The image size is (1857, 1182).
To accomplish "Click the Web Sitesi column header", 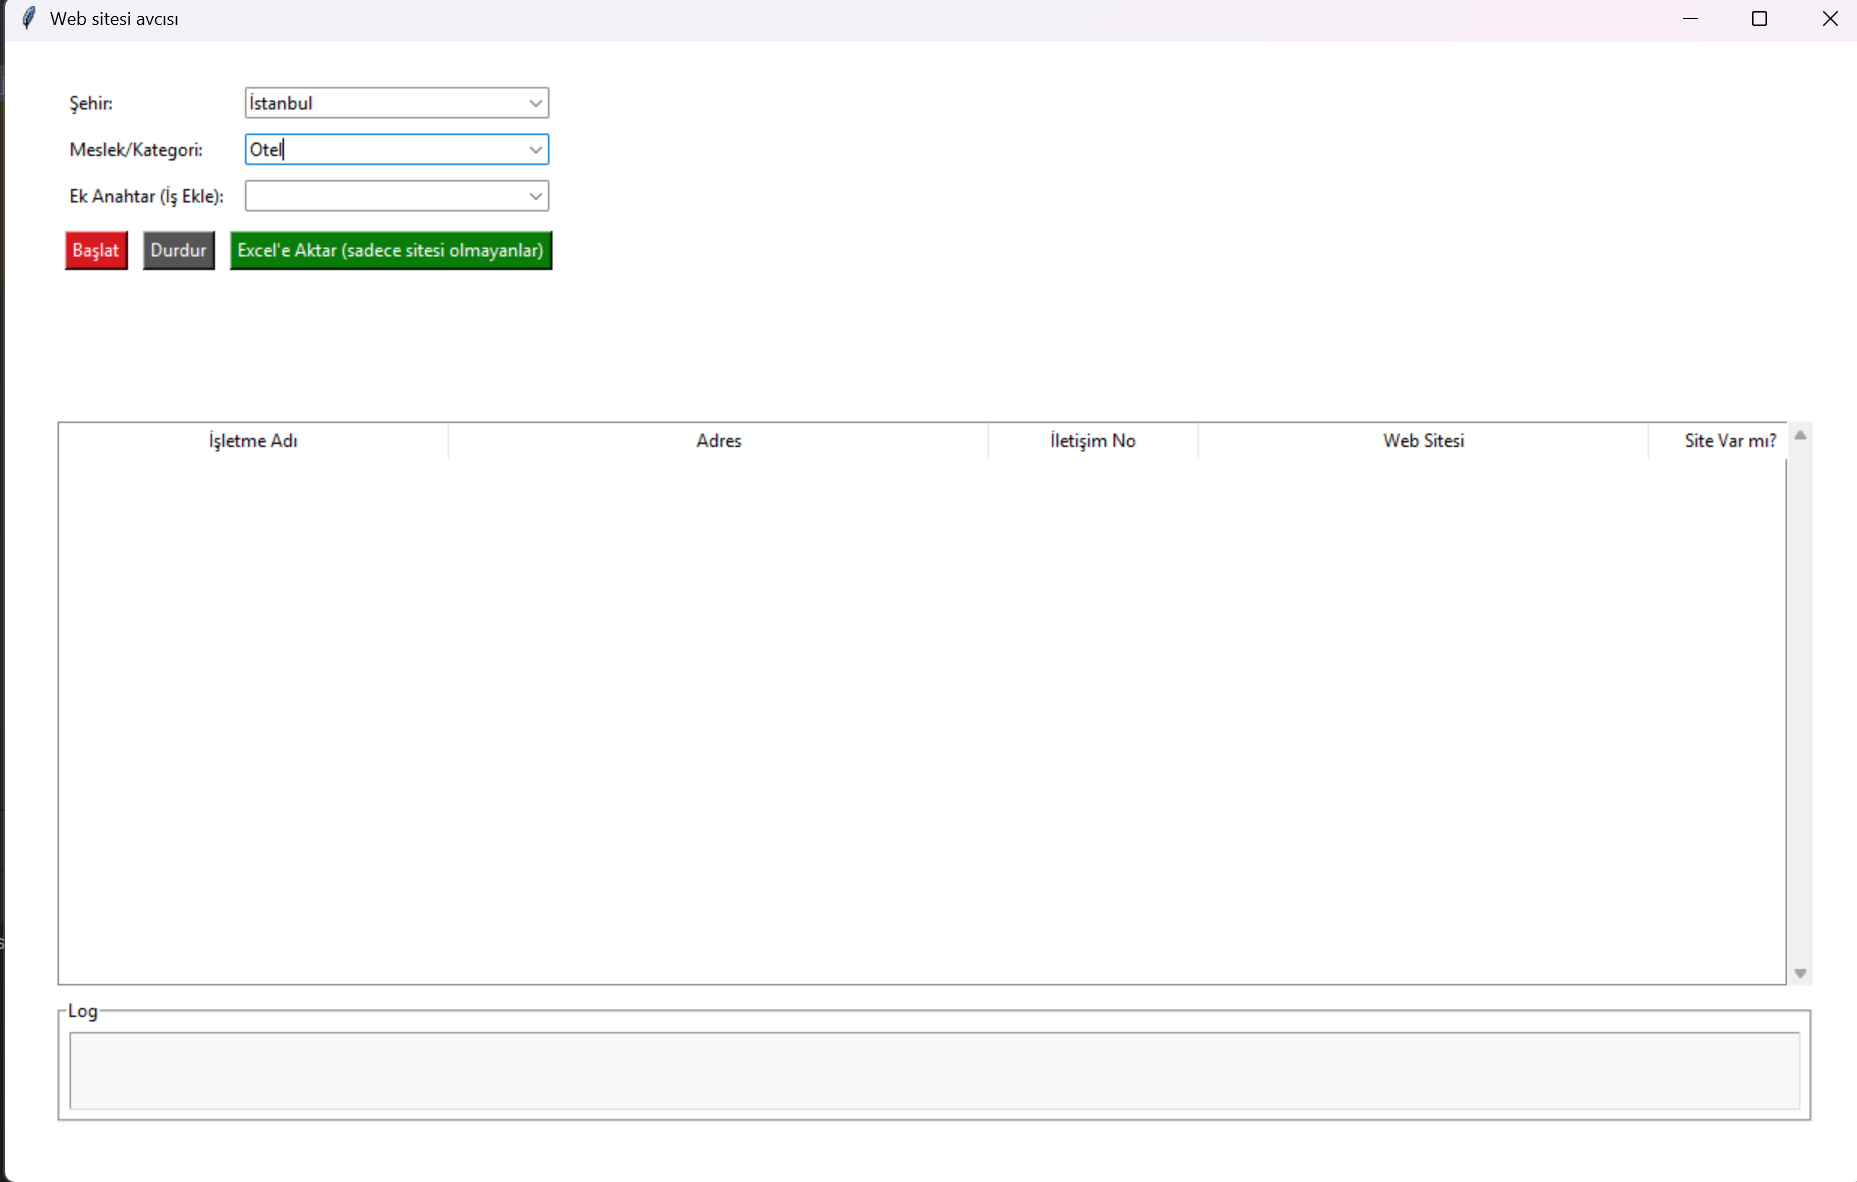I will (x=1422, y=441).
